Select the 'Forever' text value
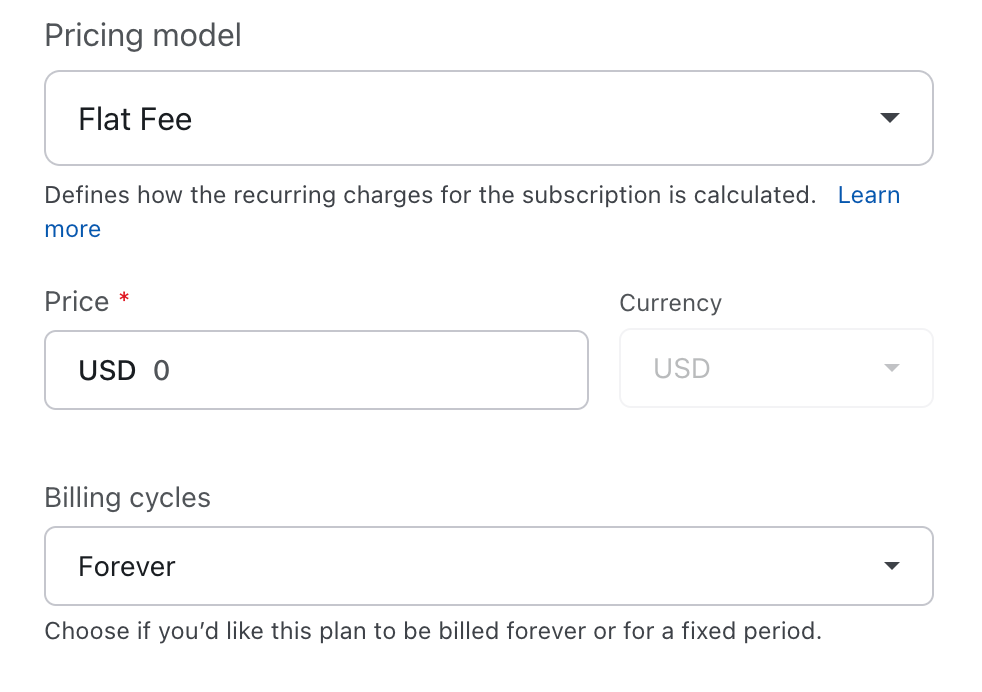 point(127,567)
